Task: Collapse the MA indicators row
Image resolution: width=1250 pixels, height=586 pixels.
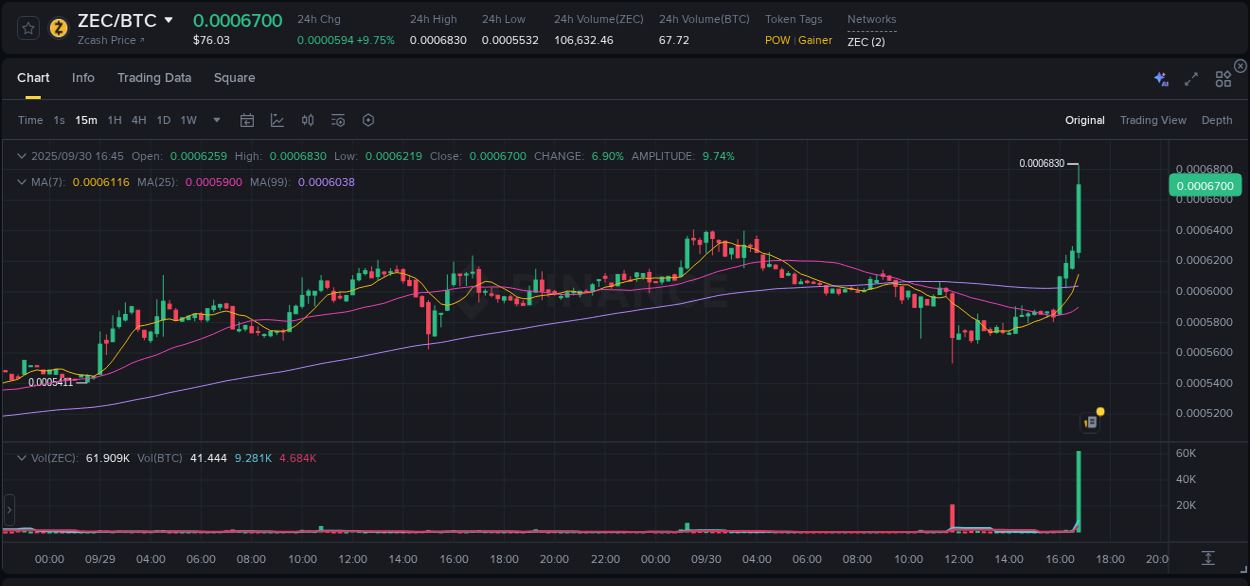Action: pos(22,182)
